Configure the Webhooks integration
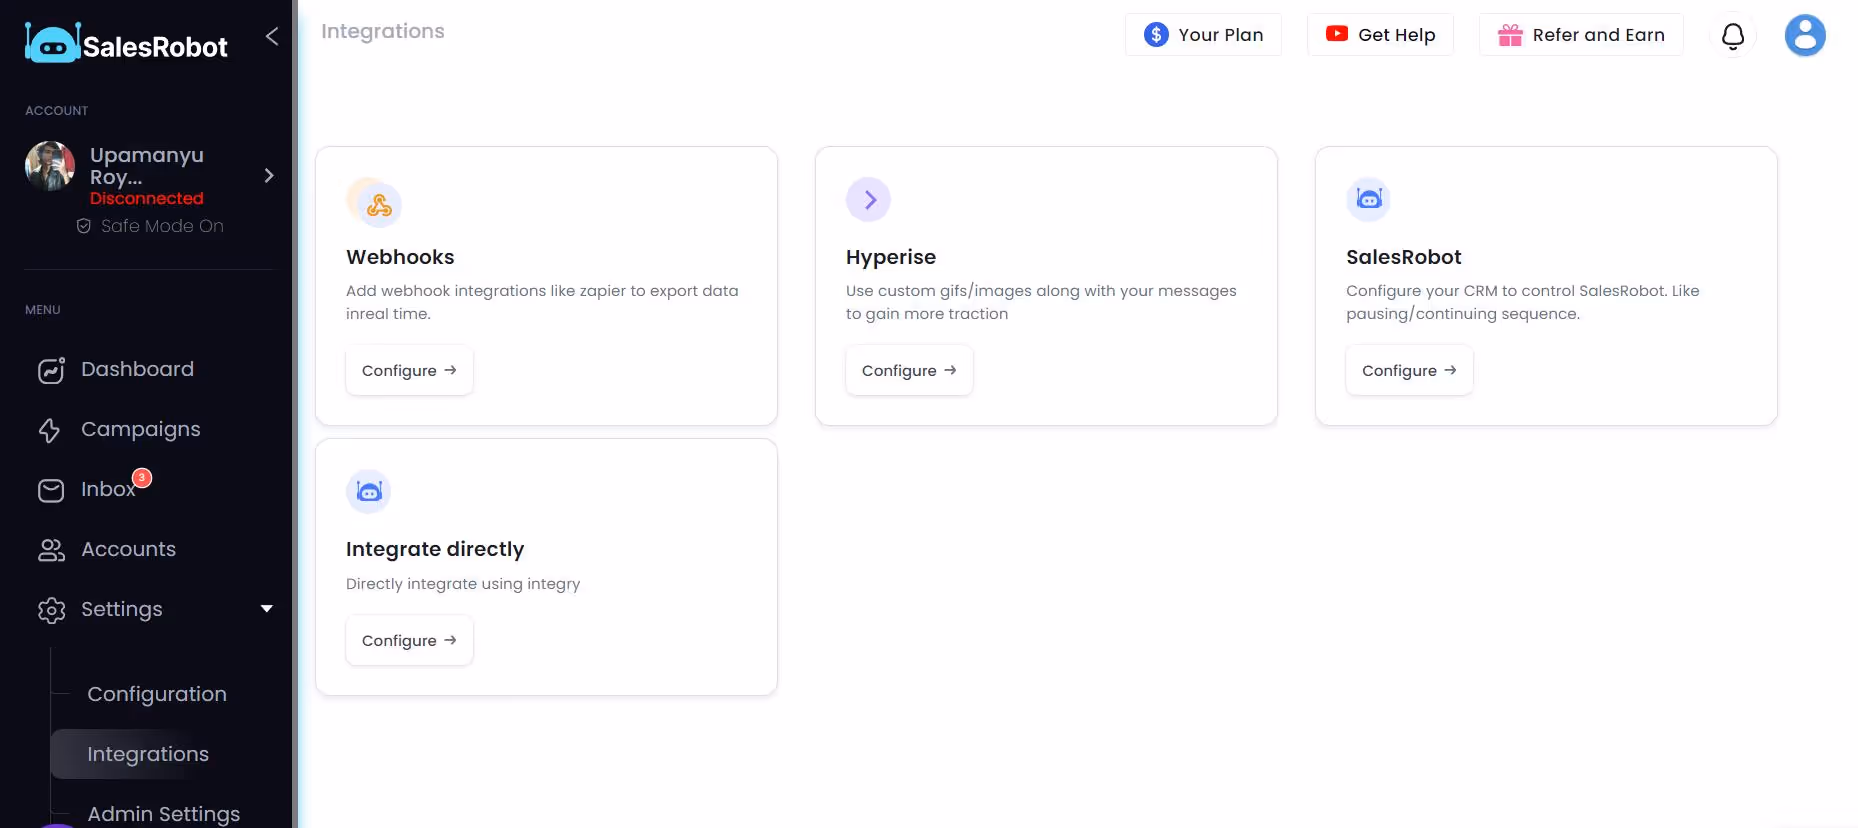The image size is (1858, 828). tap(409, 370)
